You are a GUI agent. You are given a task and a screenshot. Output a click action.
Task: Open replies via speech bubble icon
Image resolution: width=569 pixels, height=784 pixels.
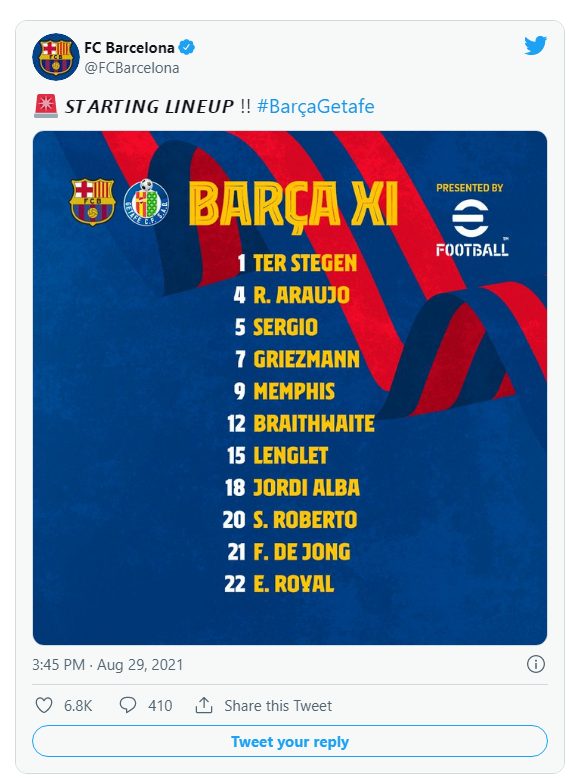128,705
